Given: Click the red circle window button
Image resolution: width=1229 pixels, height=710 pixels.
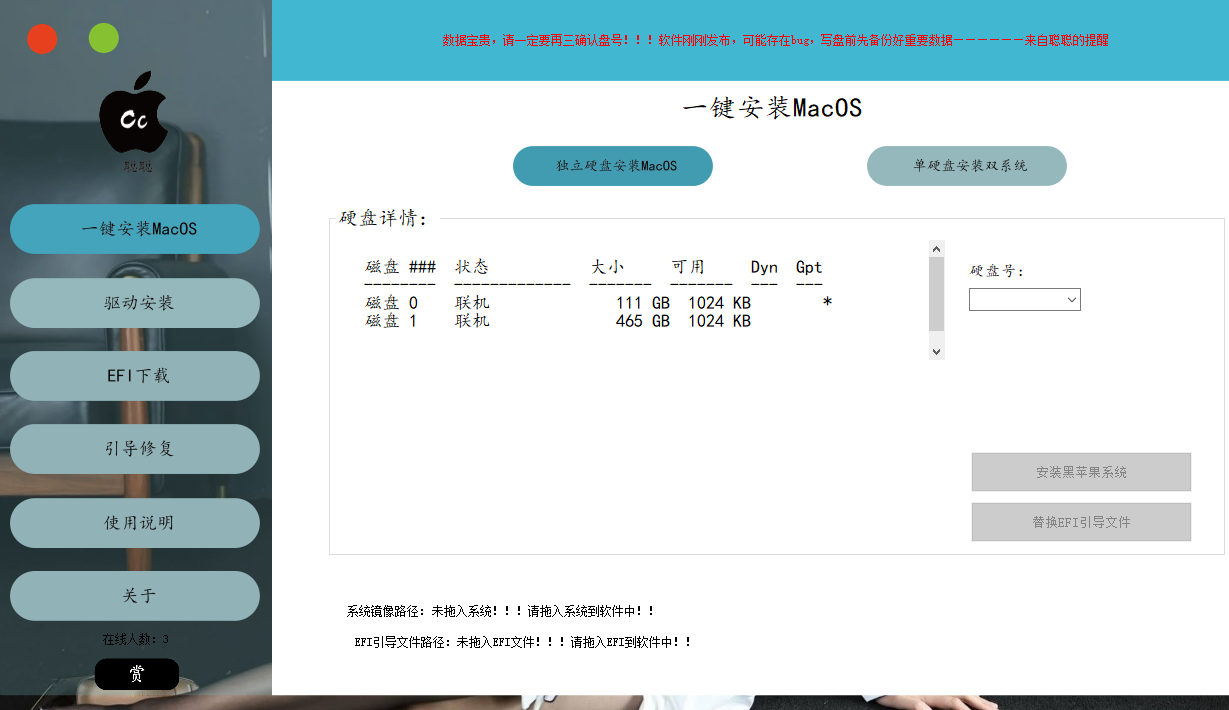Looking at the screenshot, I should click(x=42, y=39).
